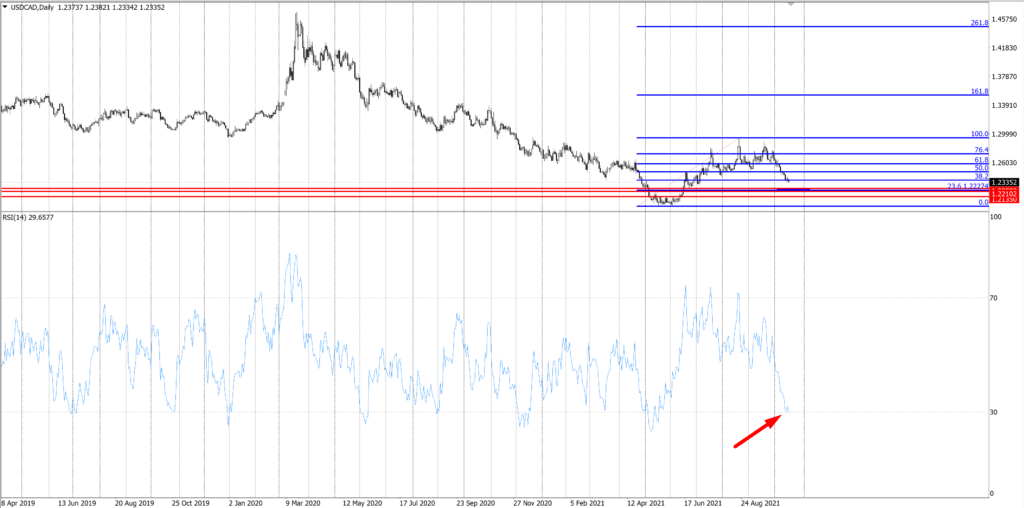
Task: Click the March 2020 price spike peak
Action: 297,18
